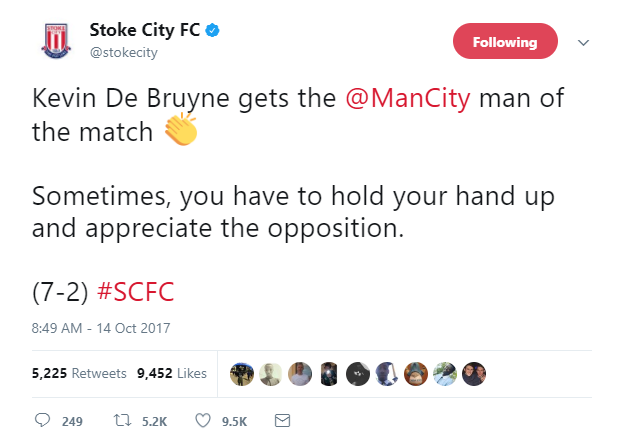Click the 8:49 AM - 14 Oct 2017 timestamp
Viewport: 624px width, 442px height.
[x=90, y=328]
